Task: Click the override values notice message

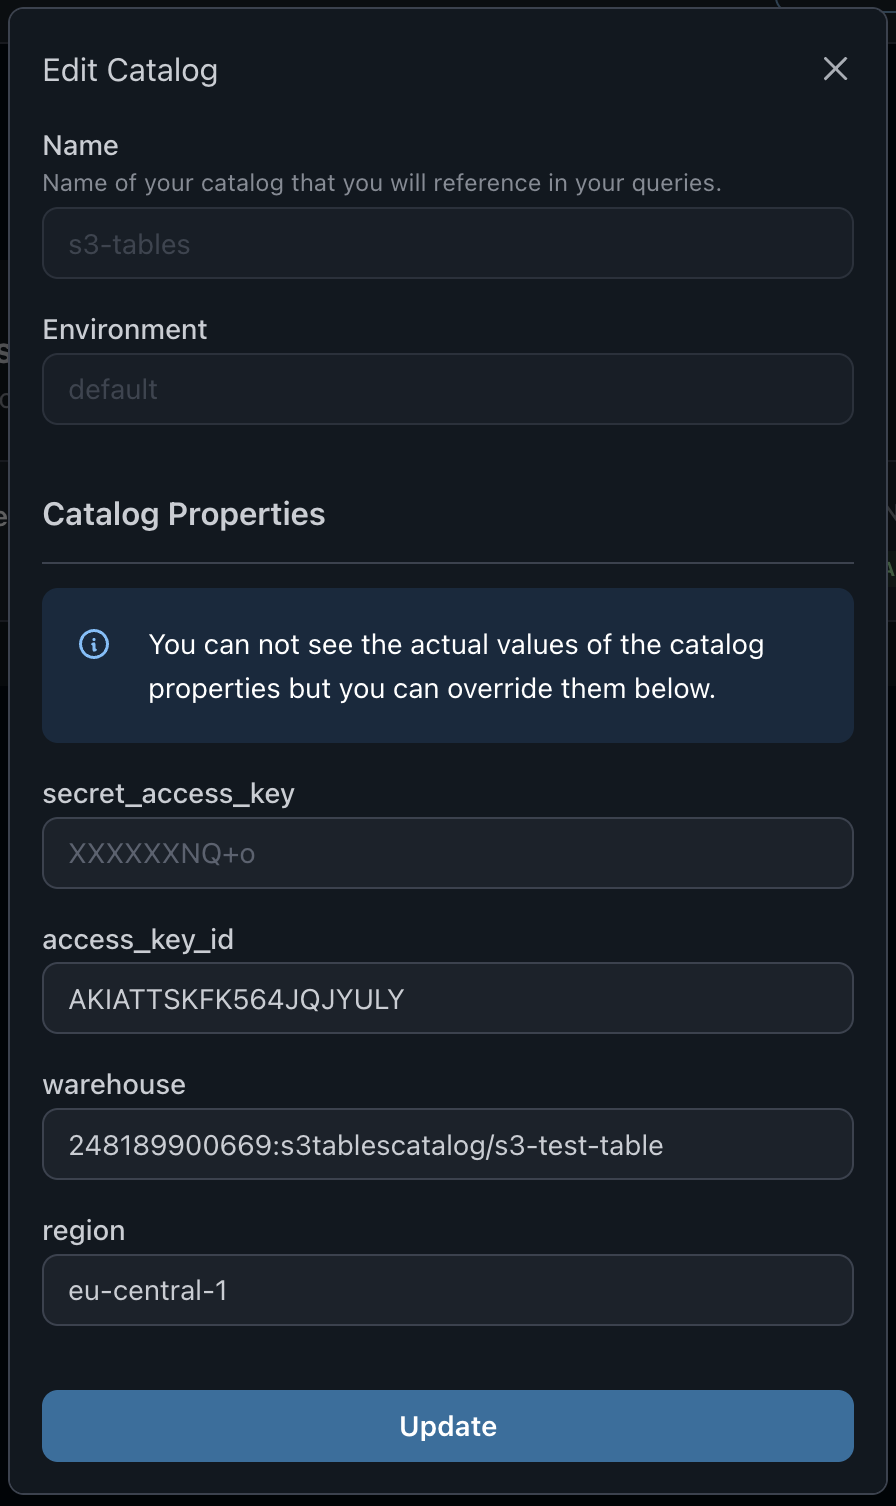Action: coord(456,666)
